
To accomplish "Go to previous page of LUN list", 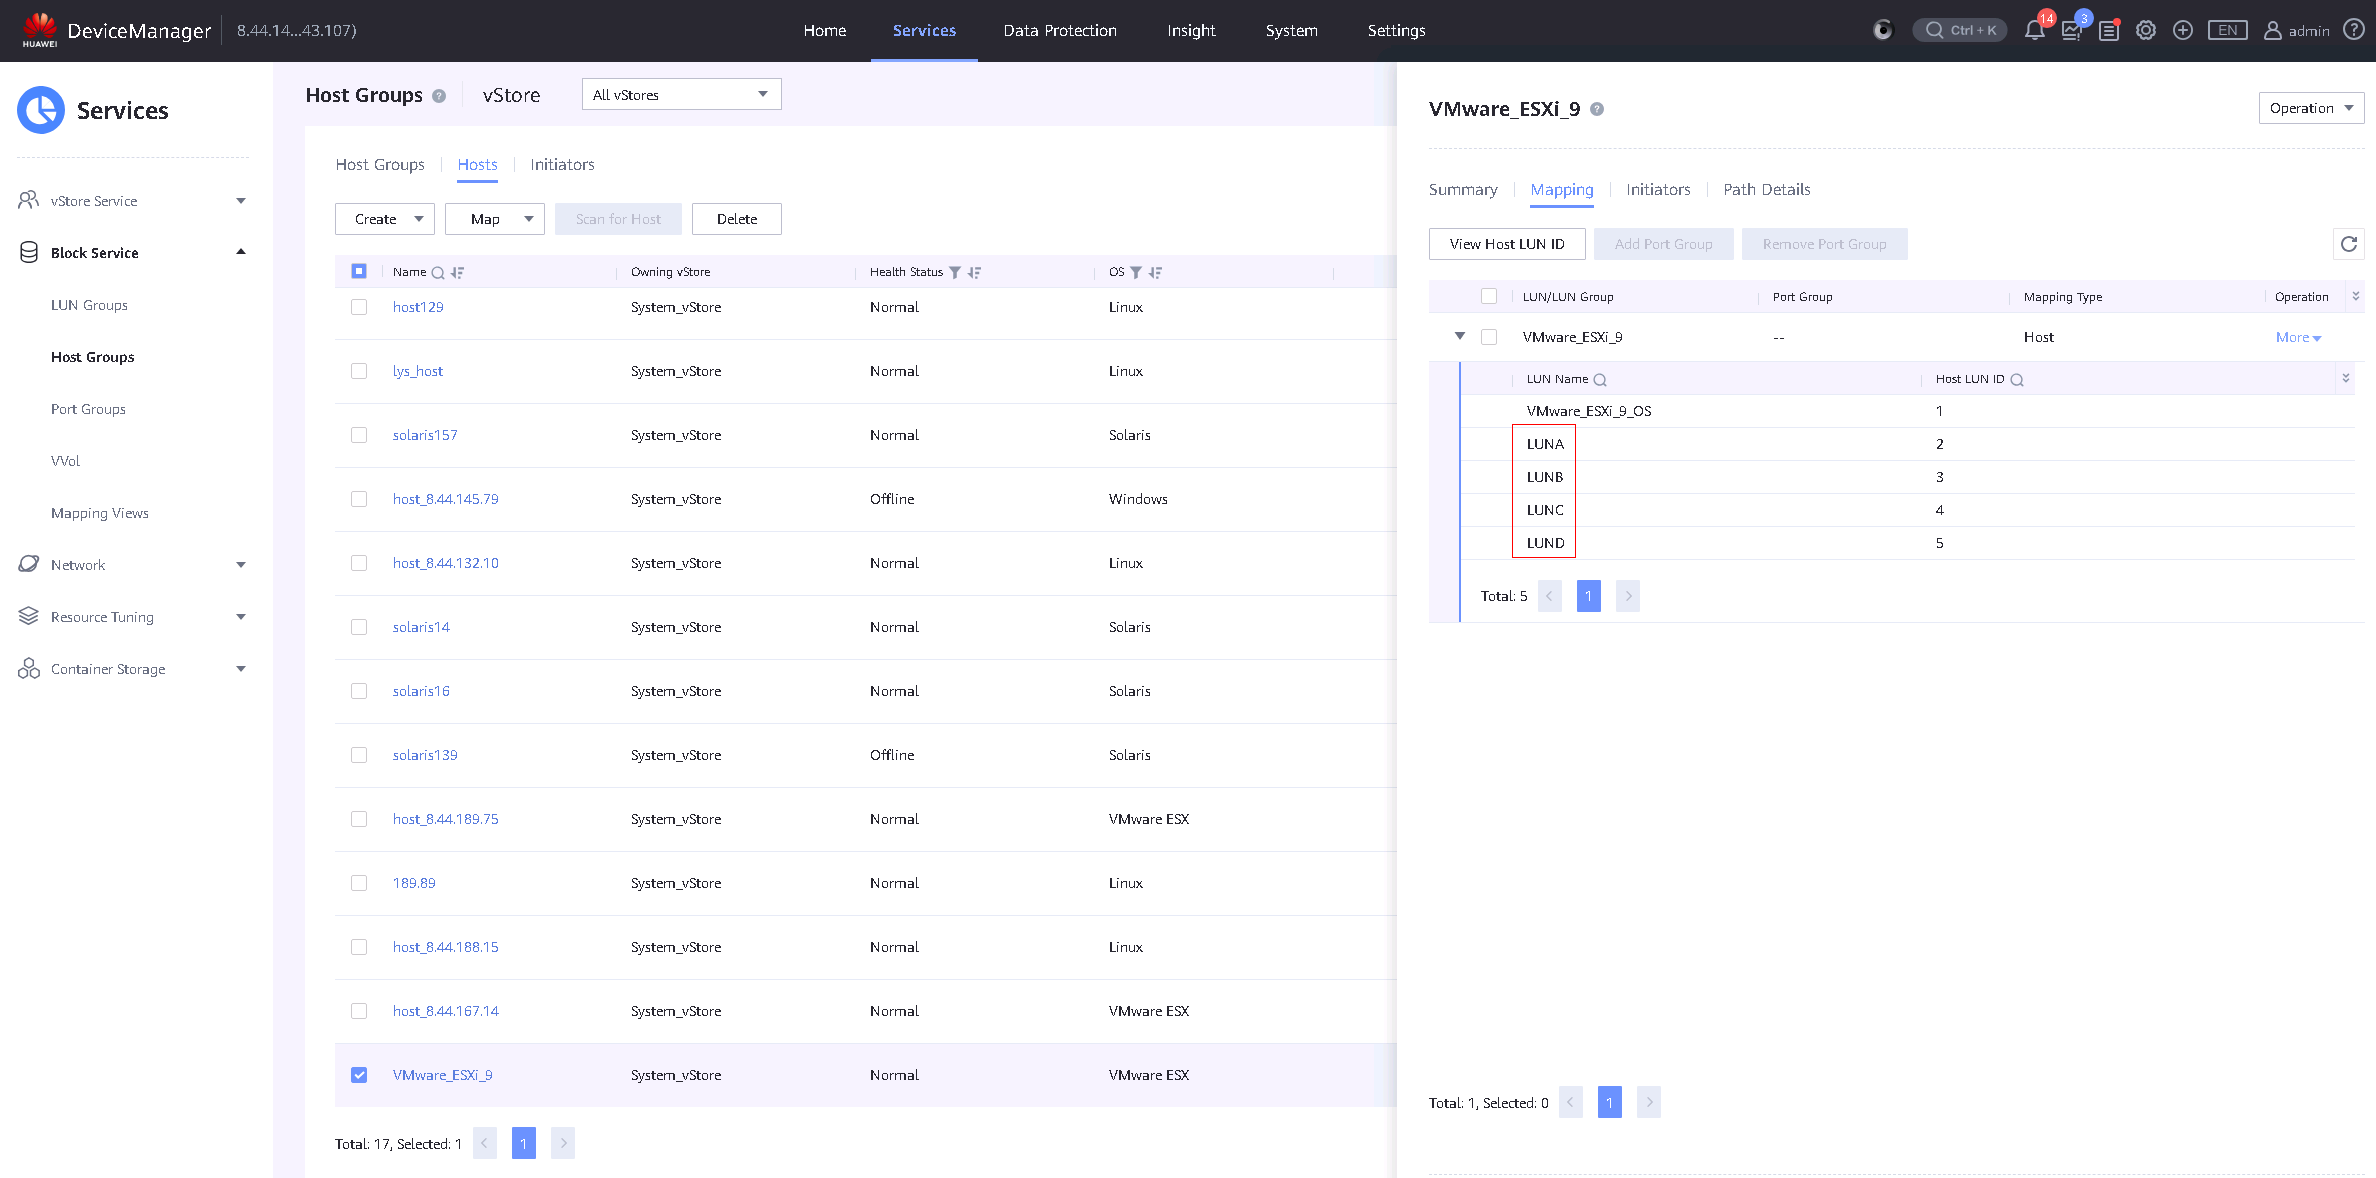I will (x=1550, y=596).
